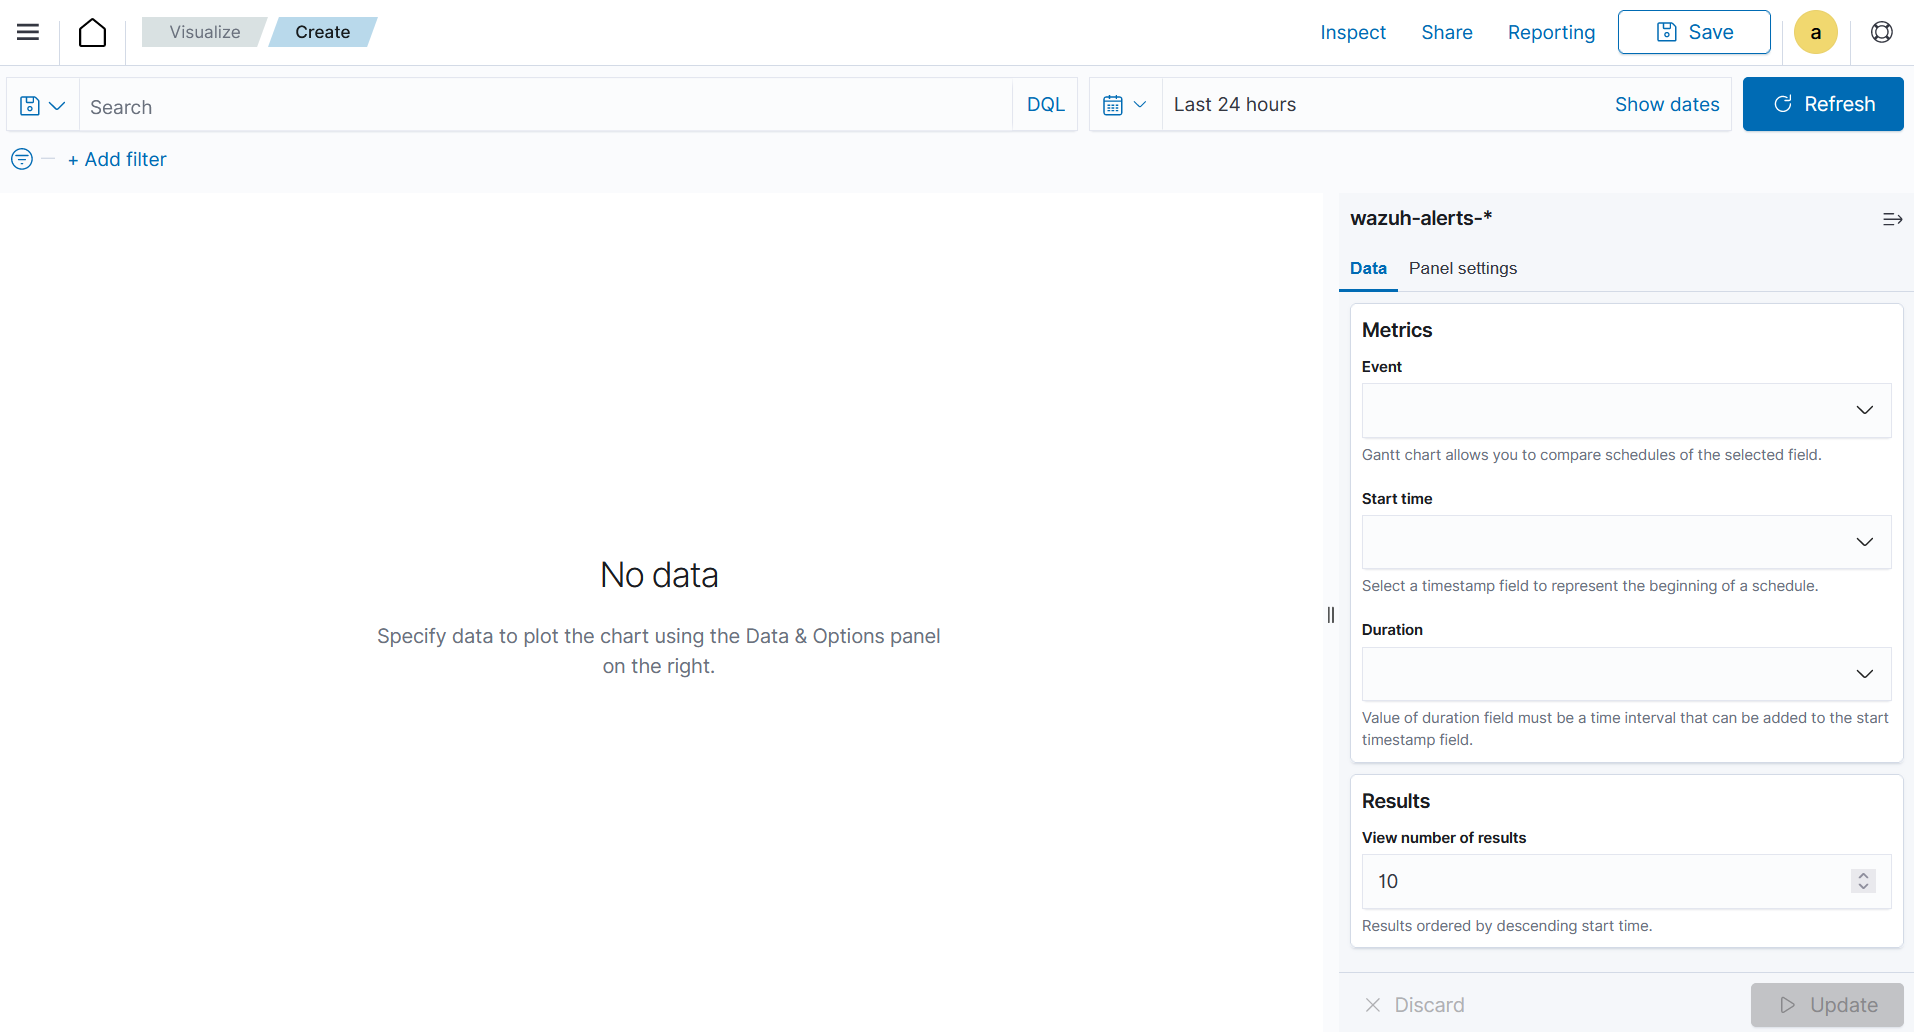Viewport: 1914px width, 1032px height.
Task: Open the quick date picker calendar icon
Action: tap(1124, 104)
